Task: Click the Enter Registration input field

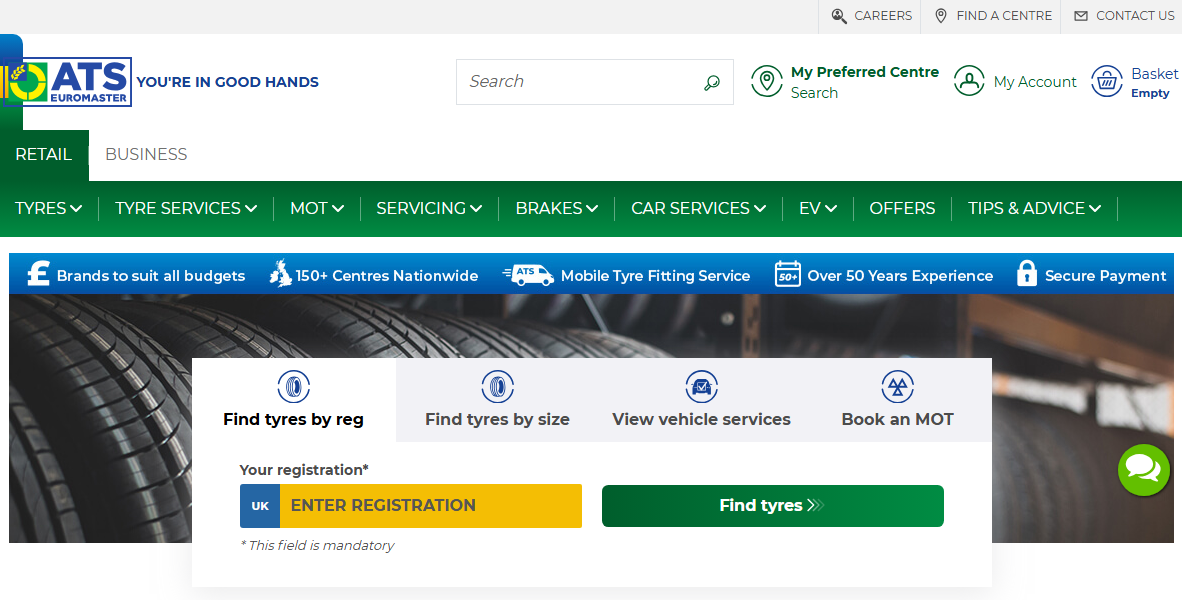Action: 430,506
